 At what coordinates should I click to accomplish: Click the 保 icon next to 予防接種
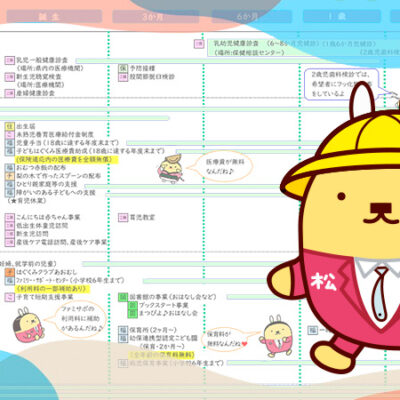[x=123, y=68]
